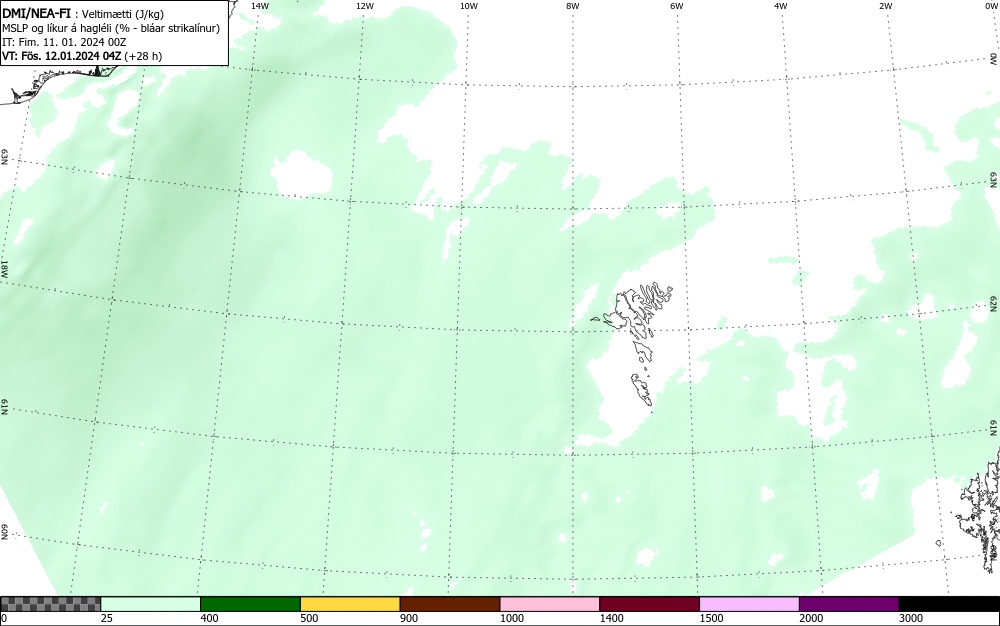Screen dimensions: 1000x626
Task: Click the legend value '1400'
Action: pos(611,618)
